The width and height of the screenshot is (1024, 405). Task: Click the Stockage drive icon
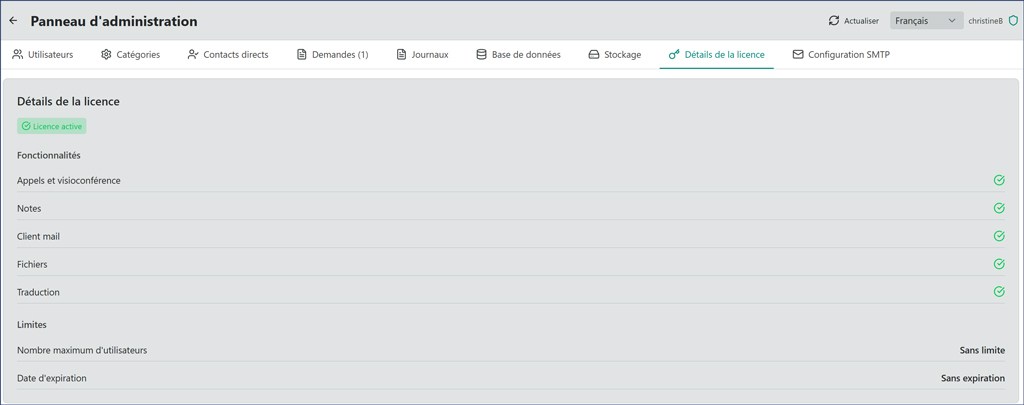pos(594,55)
